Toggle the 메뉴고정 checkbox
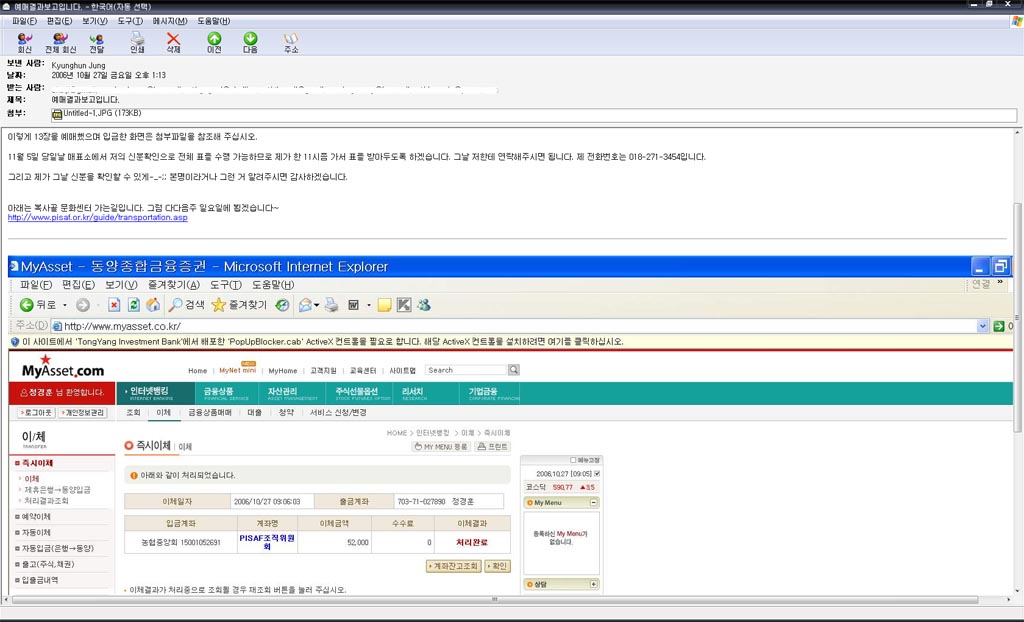This screenshot has height=622, width=1024. point(573,460)
